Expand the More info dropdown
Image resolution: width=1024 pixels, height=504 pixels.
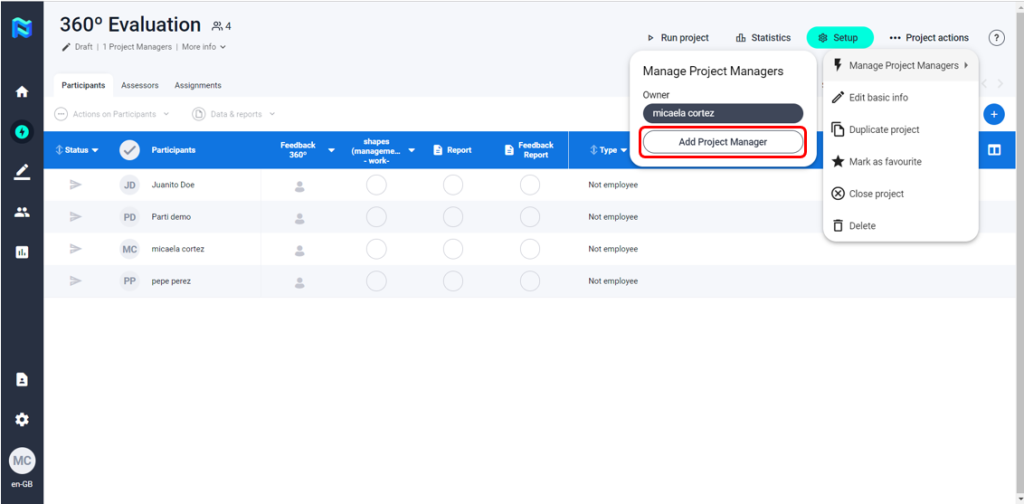(x=204, y=47)
